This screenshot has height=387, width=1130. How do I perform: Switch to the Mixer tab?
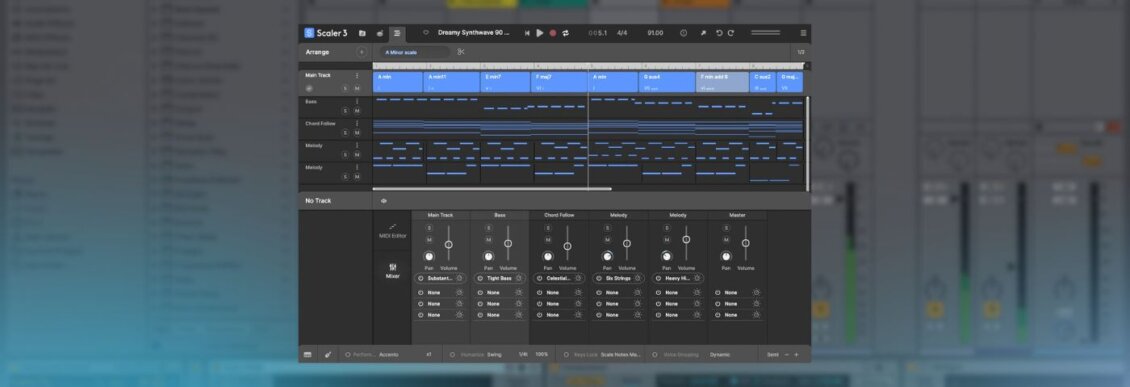pyautogui.click(x=393, y=270)
